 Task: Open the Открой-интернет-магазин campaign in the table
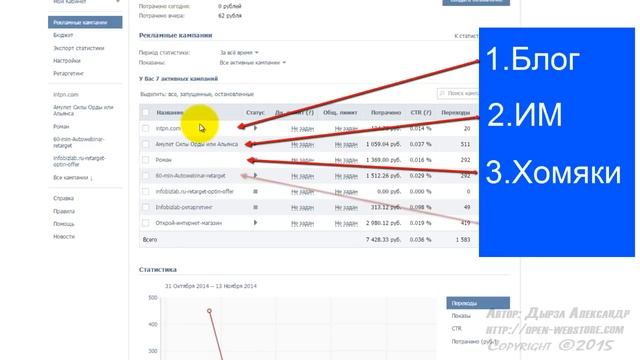(189, 223)
